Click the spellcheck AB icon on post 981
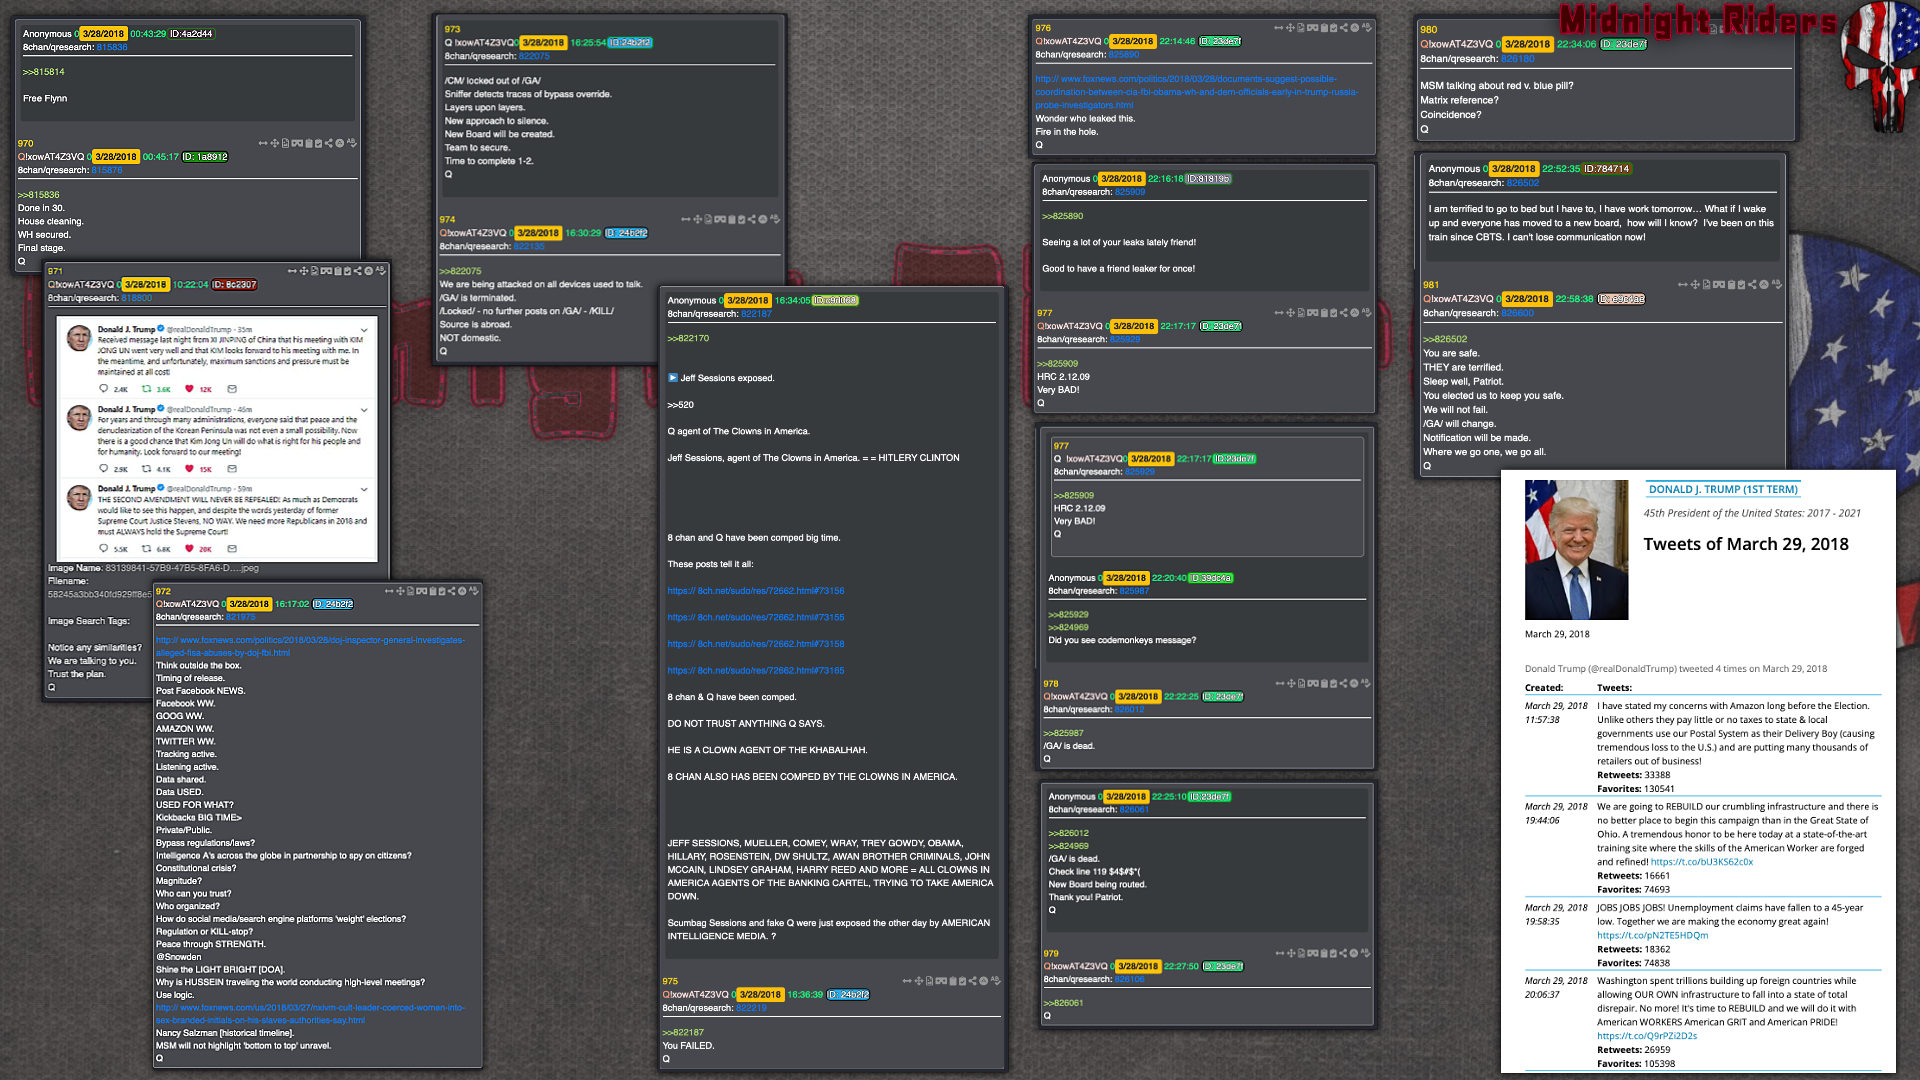 (1777, 285)
